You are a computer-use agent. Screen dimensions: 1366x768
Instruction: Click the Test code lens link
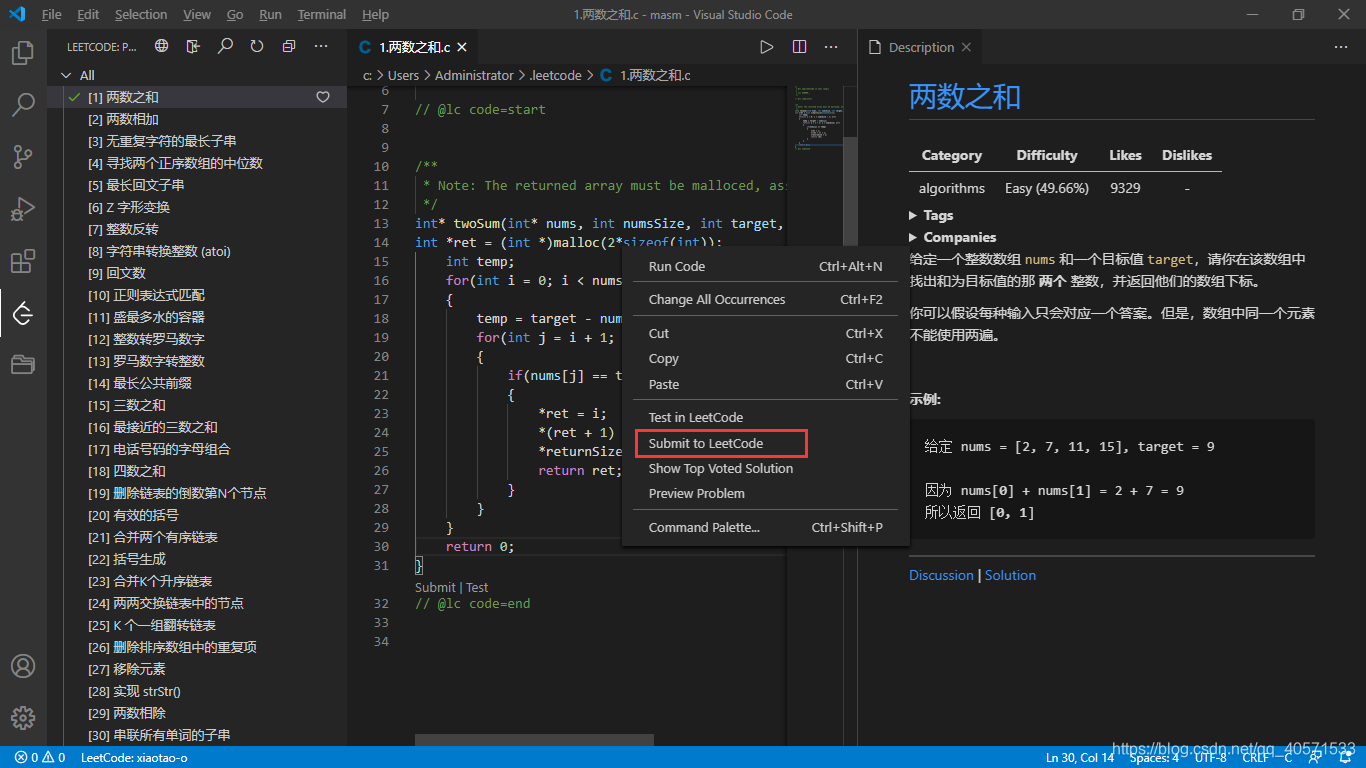pos(477,587)
